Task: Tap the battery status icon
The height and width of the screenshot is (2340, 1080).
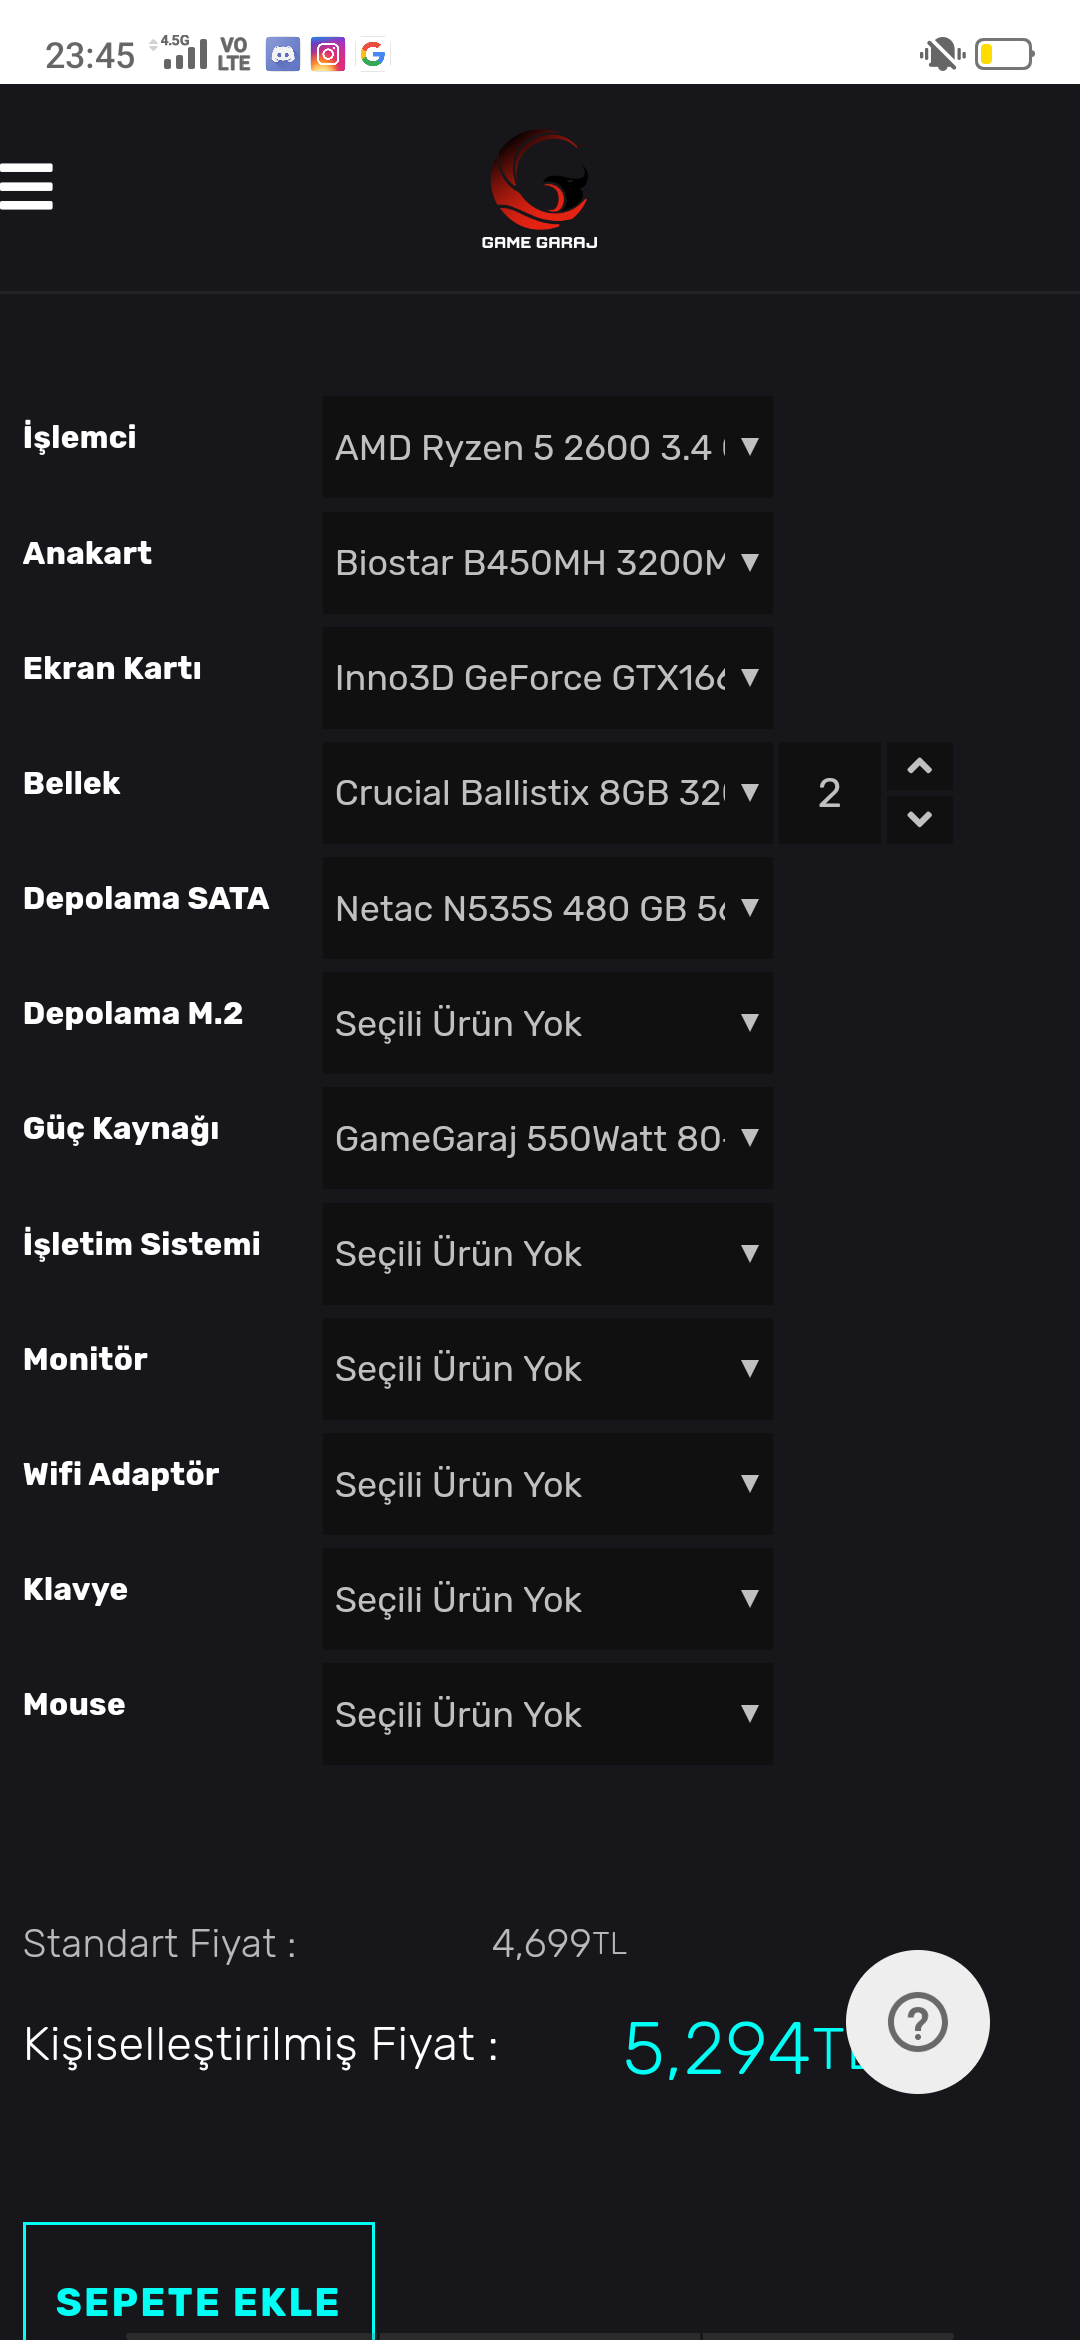Action: [1004, 54]
